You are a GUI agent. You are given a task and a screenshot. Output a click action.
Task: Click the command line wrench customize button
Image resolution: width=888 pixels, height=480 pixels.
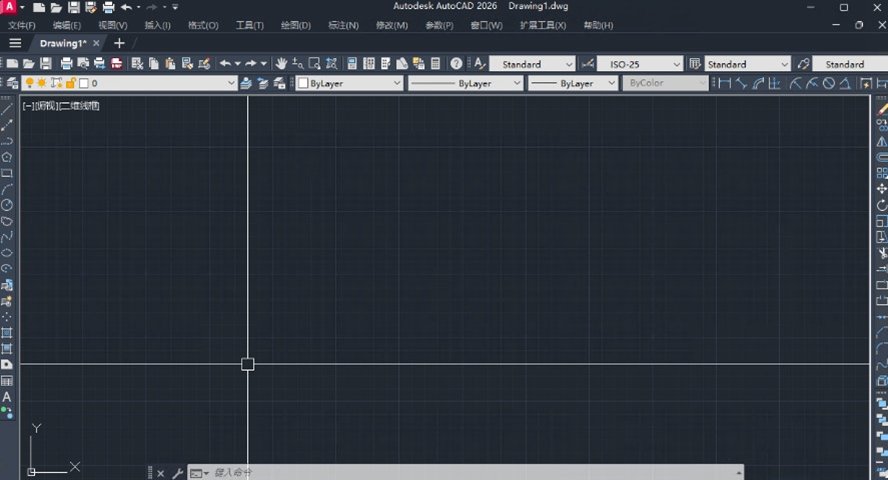pos(177,473)
